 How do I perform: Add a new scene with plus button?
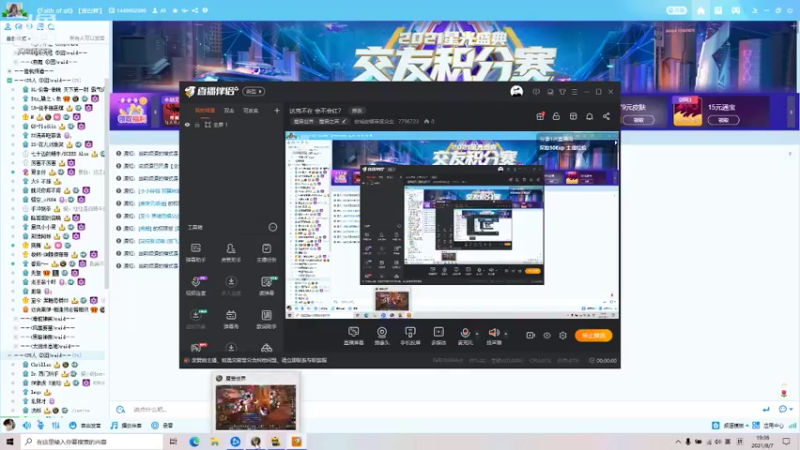277,110
